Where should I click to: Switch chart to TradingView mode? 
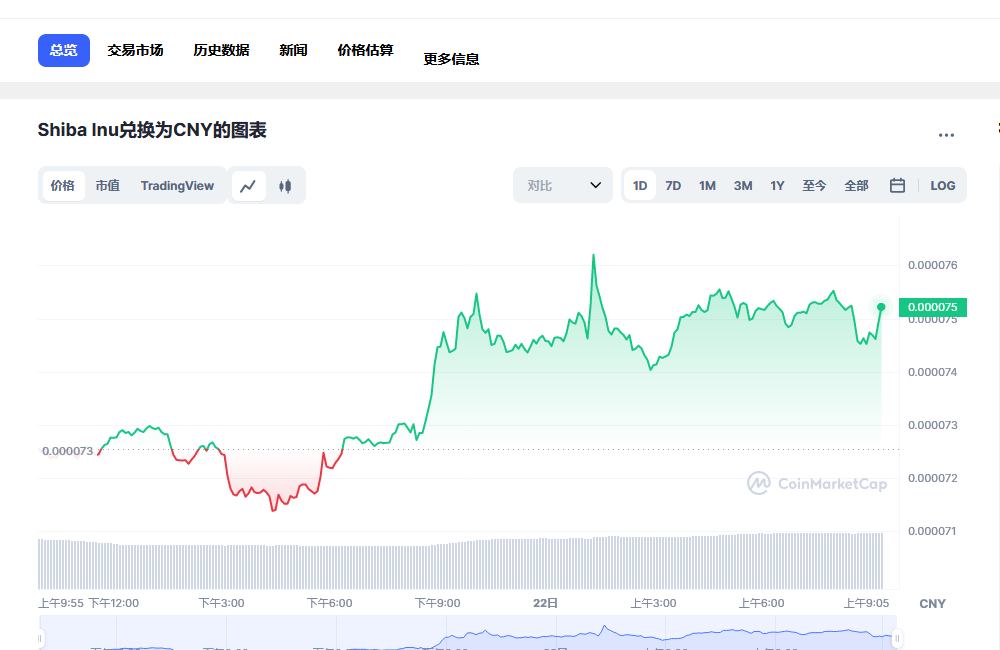[177, 185]
